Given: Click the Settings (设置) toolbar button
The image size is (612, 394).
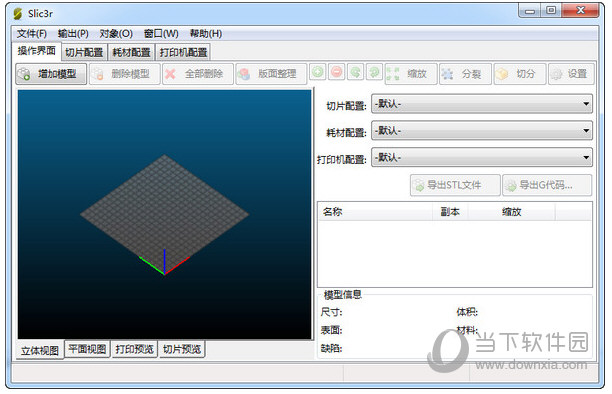Looking at the screenshot, I should pyautogui.click(x=571, y=74).
